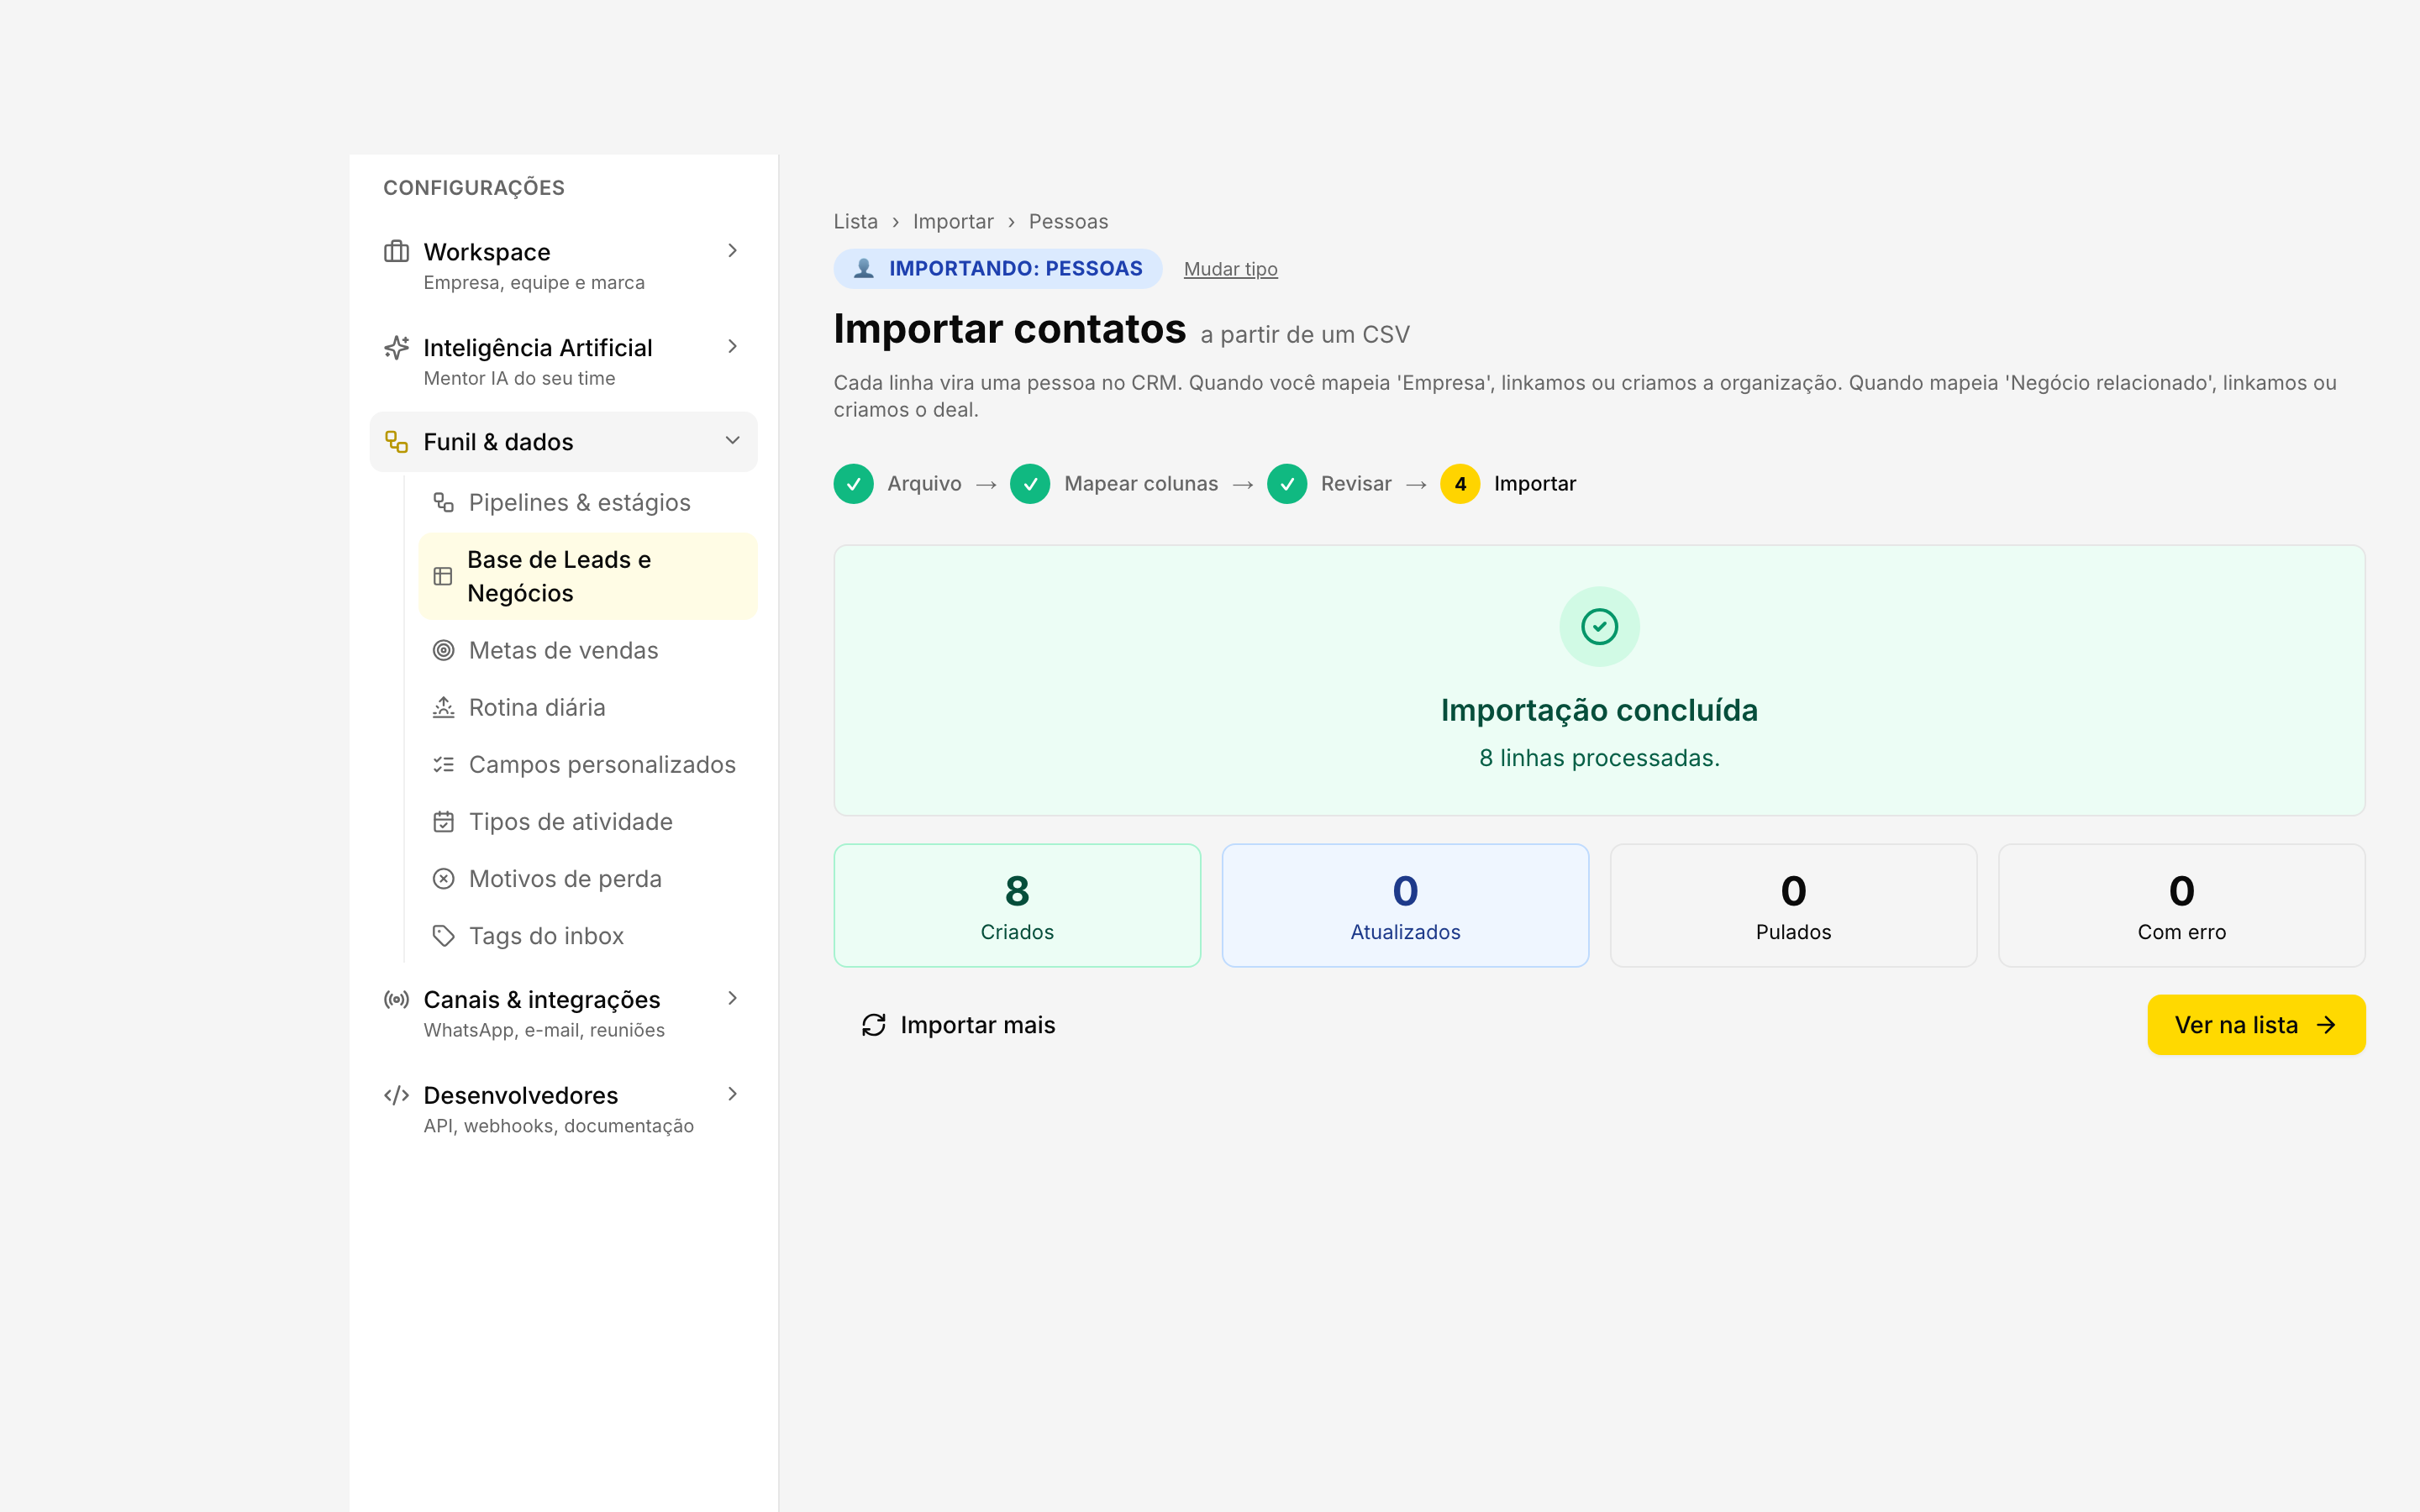Click the Mapear colunas step checkmark circle
Viewport: 2420px width, 1512px height.
pos(1030,484)
